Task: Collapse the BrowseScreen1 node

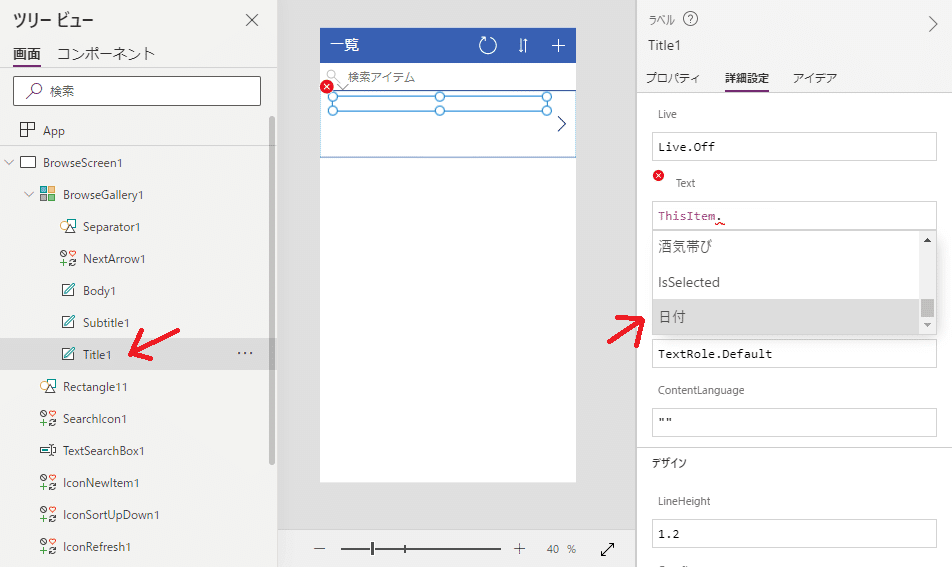Action: click(9, 163)
